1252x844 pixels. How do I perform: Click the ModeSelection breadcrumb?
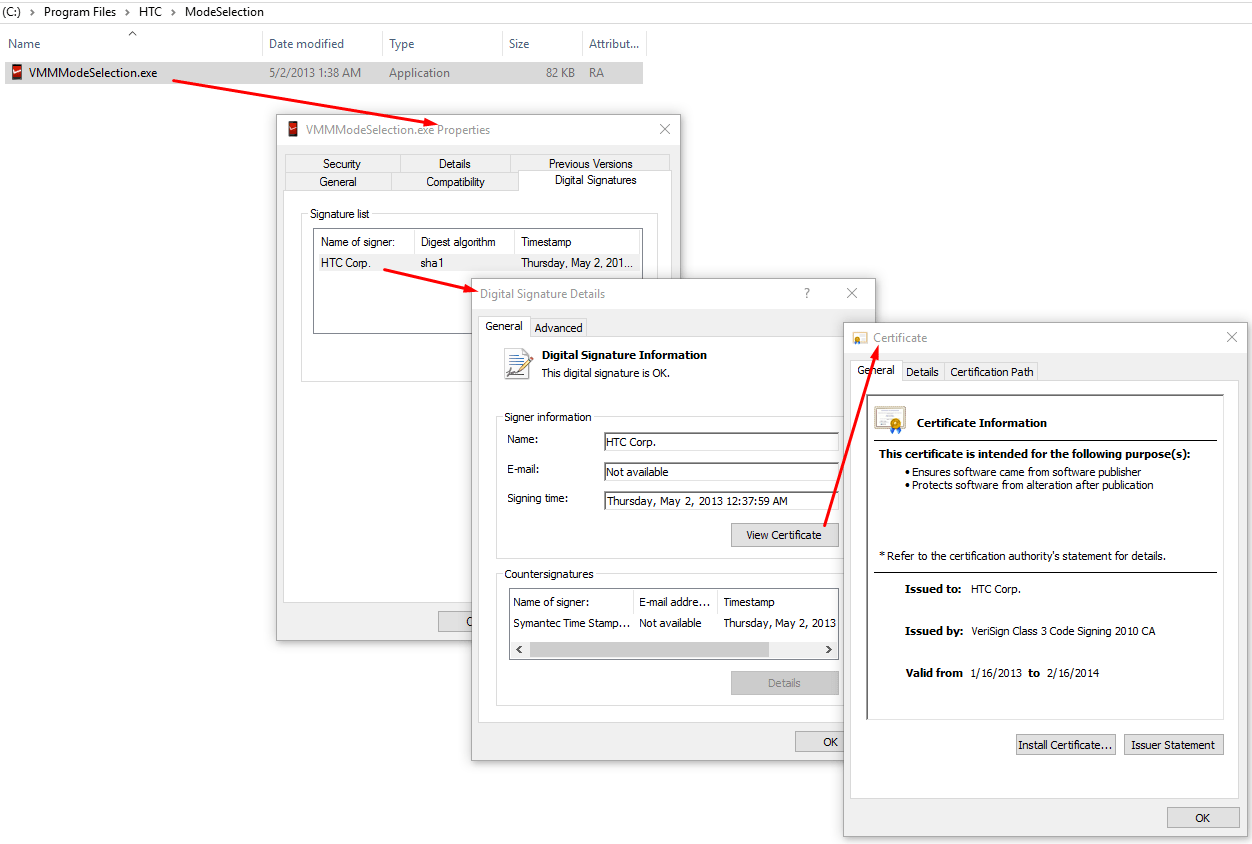(x=224, y=12)
